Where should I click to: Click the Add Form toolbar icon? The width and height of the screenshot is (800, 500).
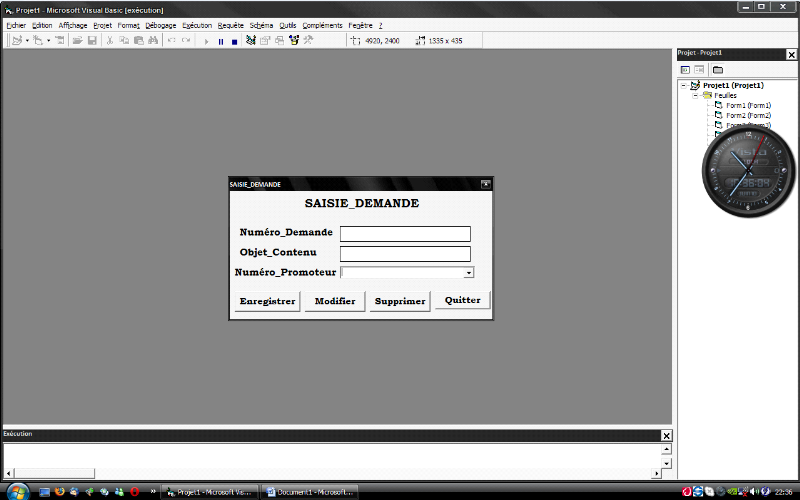pyautogui.click(x=38, y=40)
